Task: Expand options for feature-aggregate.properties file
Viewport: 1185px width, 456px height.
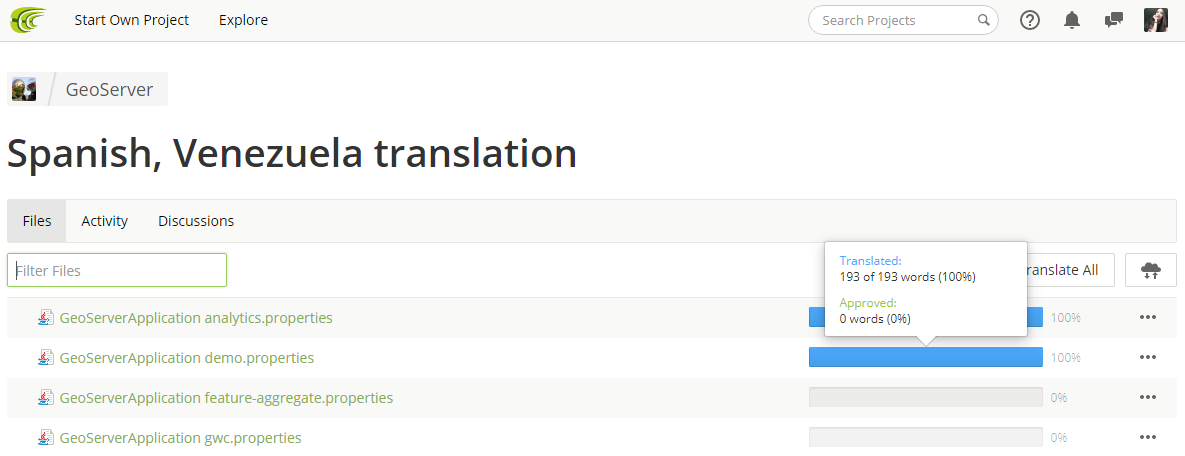Action: [x=1147, y=397]
